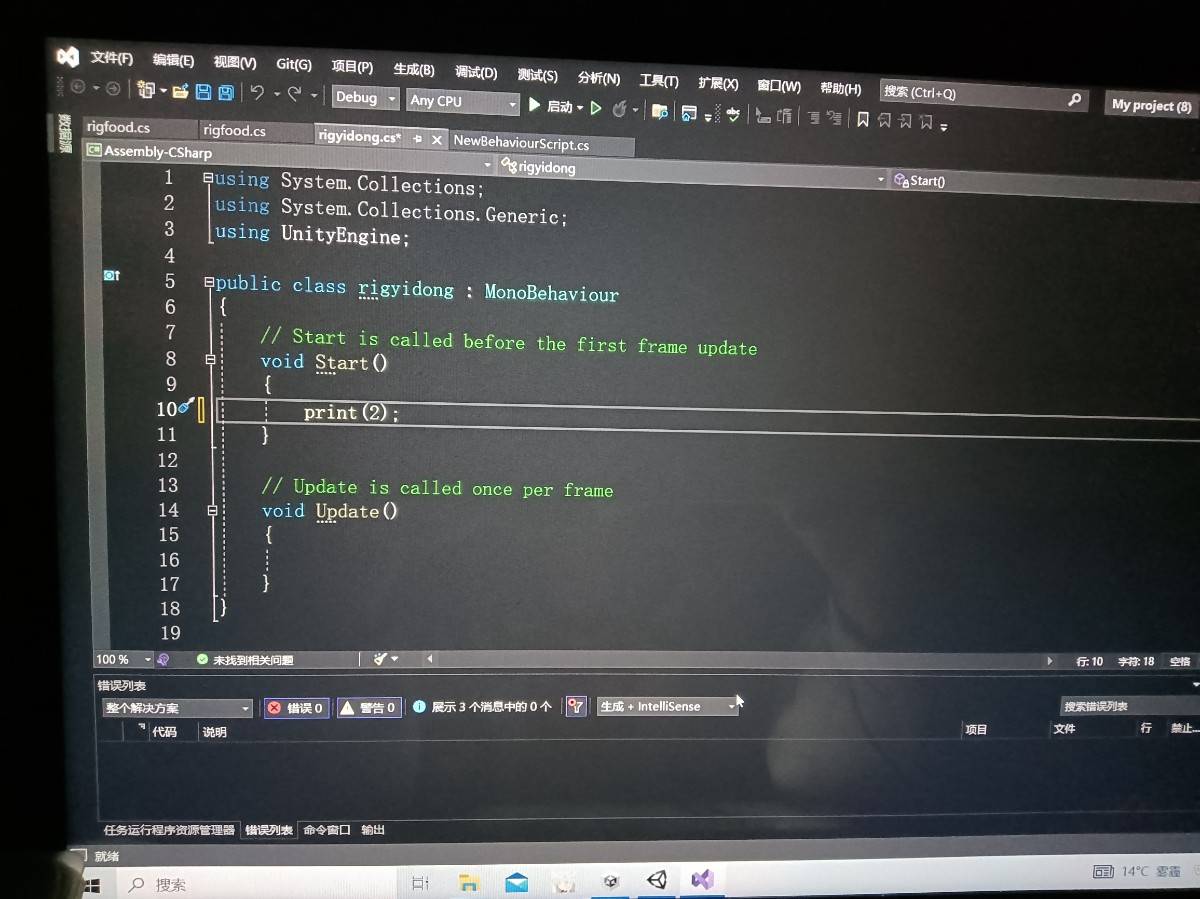Open the Debug configuration dropdown
The width and height of the screenshot is (1200, 899).
[x=365, y=98]
